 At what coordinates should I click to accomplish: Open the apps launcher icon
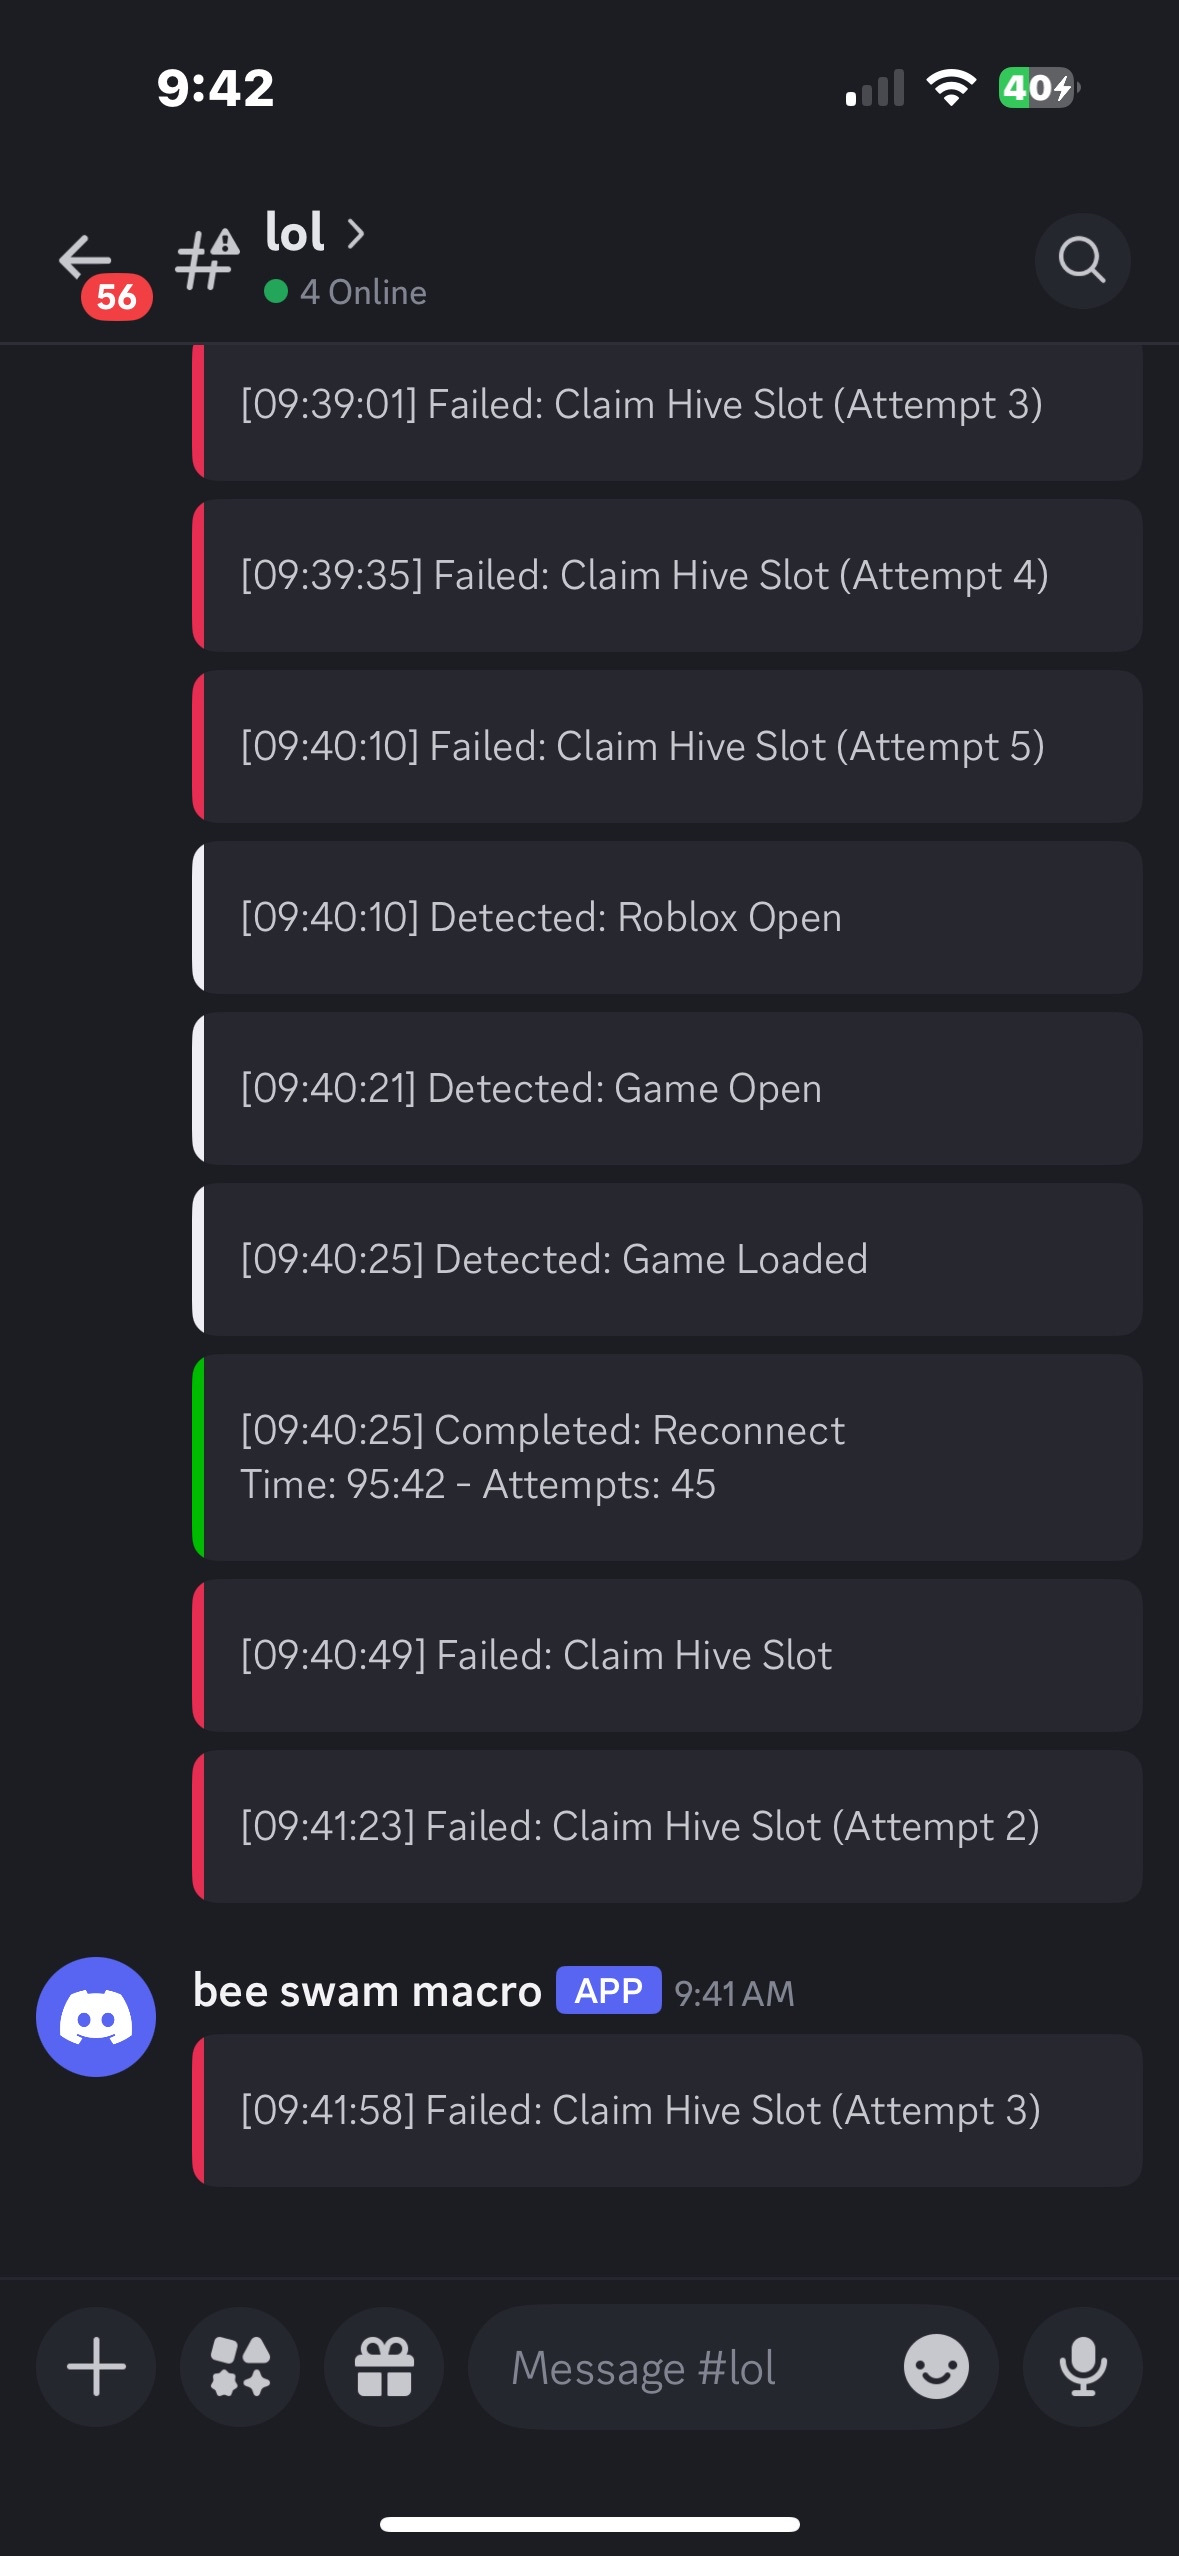(x=240, y=2366)
